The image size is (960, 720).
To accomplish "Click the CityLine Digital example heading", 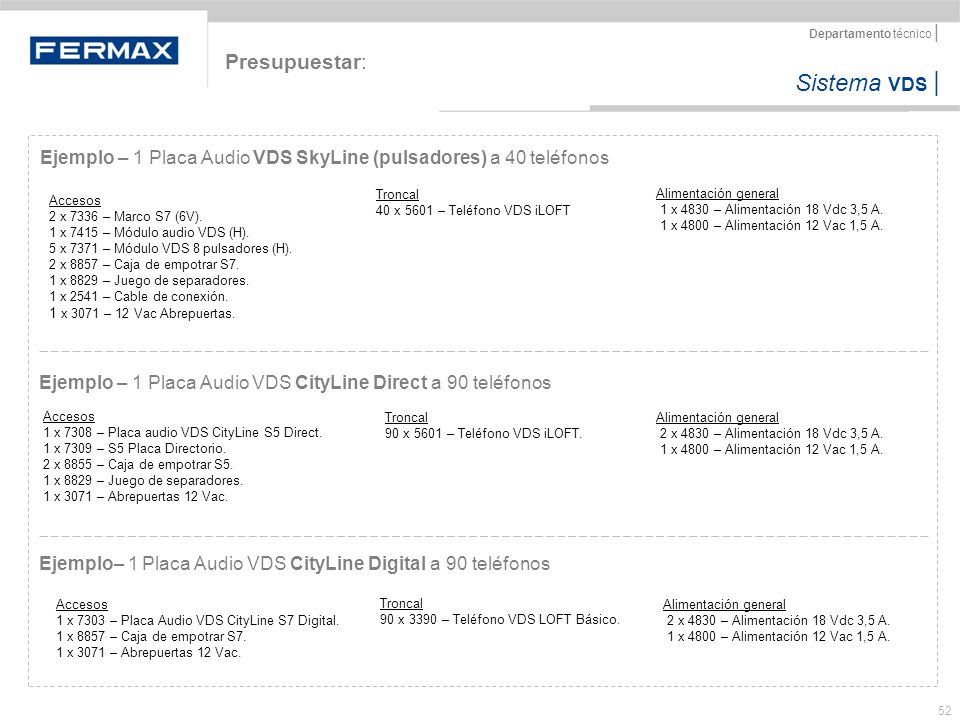I will pos(294,564).
